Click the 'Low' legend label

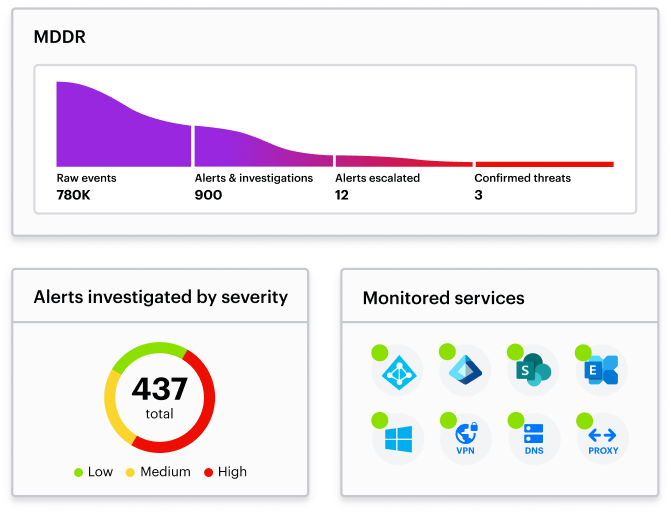pos(100,472)
